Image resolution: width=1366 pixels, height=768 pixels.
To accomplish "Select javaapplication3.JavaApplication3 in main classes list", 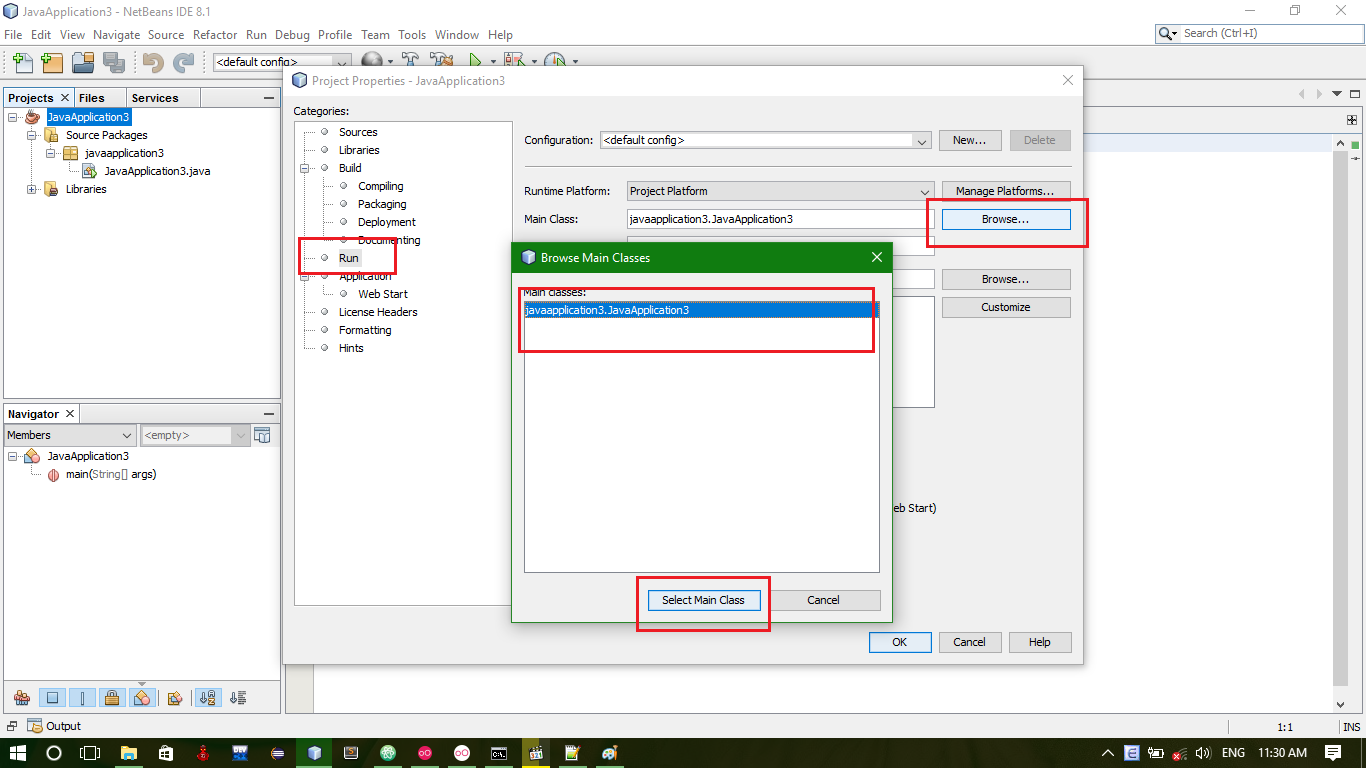I will click(x=701, y=310).
